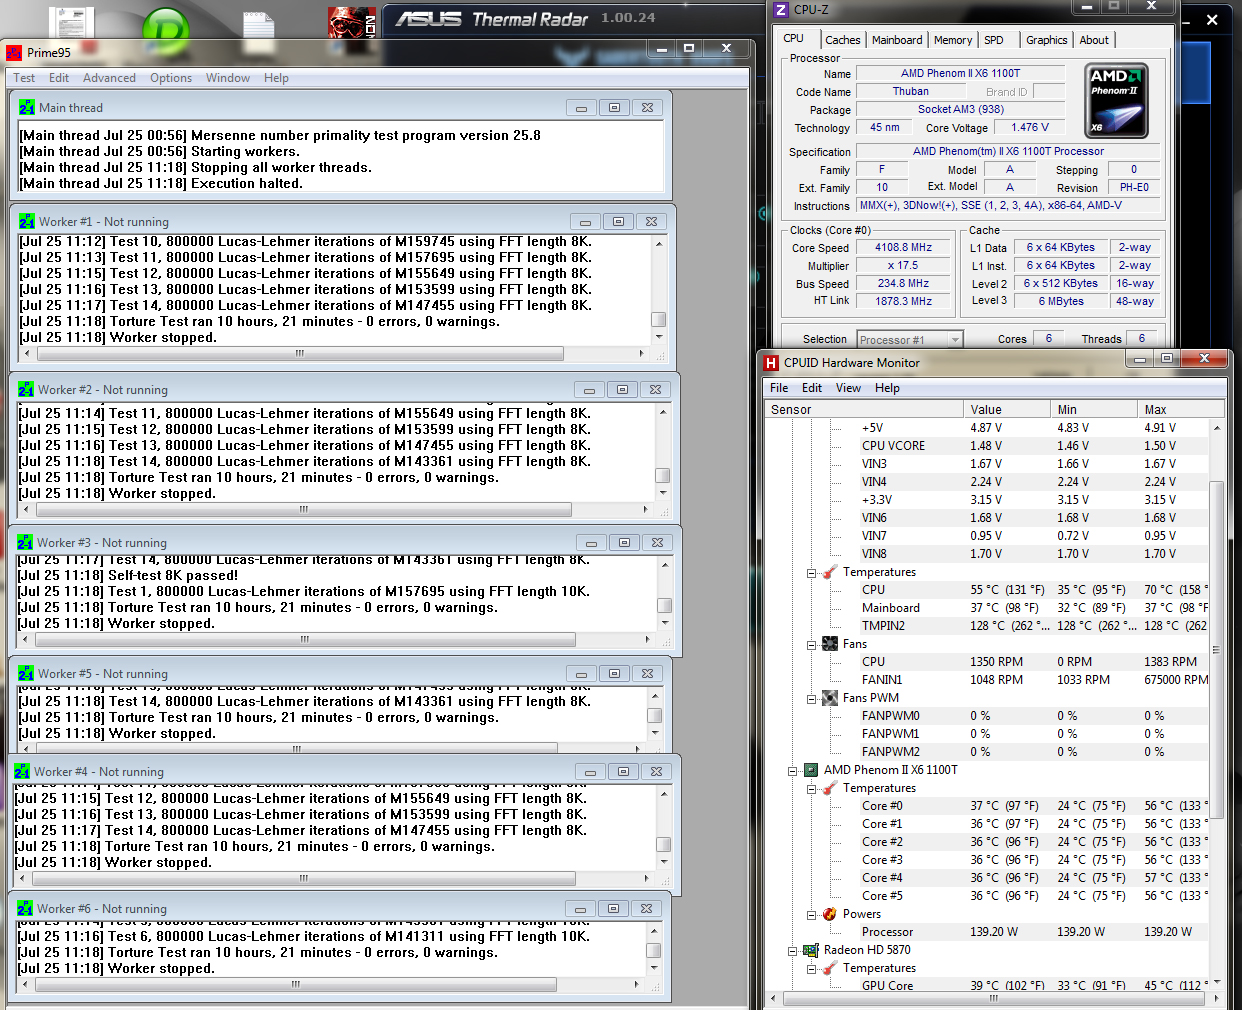Collapse the Powers node
Image resolution: width=1242 pixels, height=1010 pixels.
pos(811,915)
